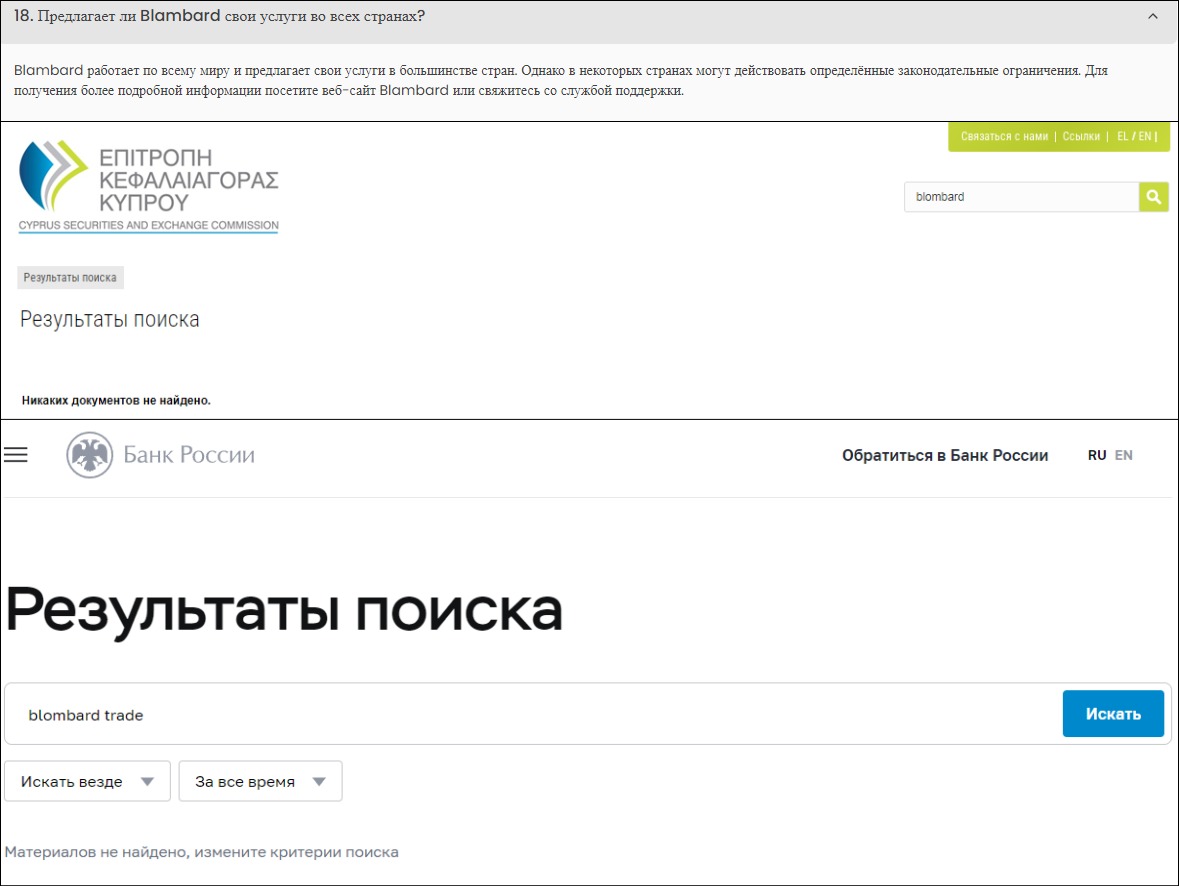The height and width of the screenshot is (886, 1179).
Task: Click 'Материалов не найдено' message text
Action: pos(202,852)
